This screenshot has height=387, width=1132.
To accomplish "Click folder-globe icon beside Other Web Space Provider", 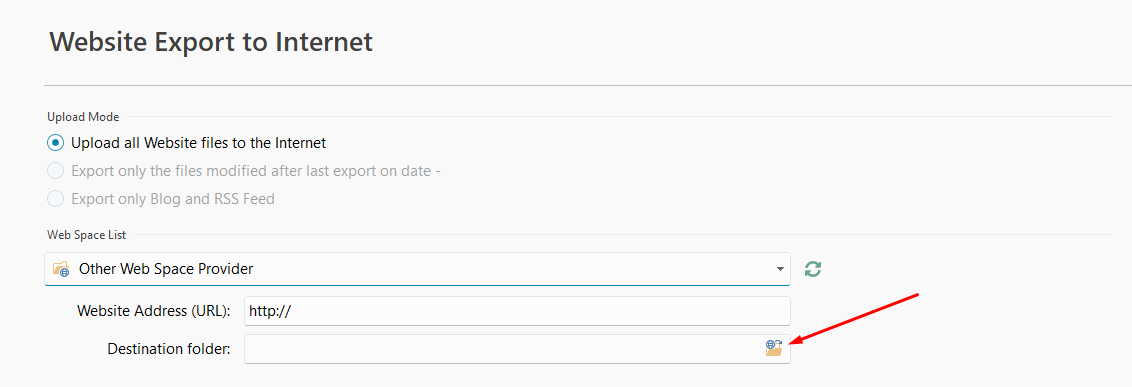I will [61, 269].
